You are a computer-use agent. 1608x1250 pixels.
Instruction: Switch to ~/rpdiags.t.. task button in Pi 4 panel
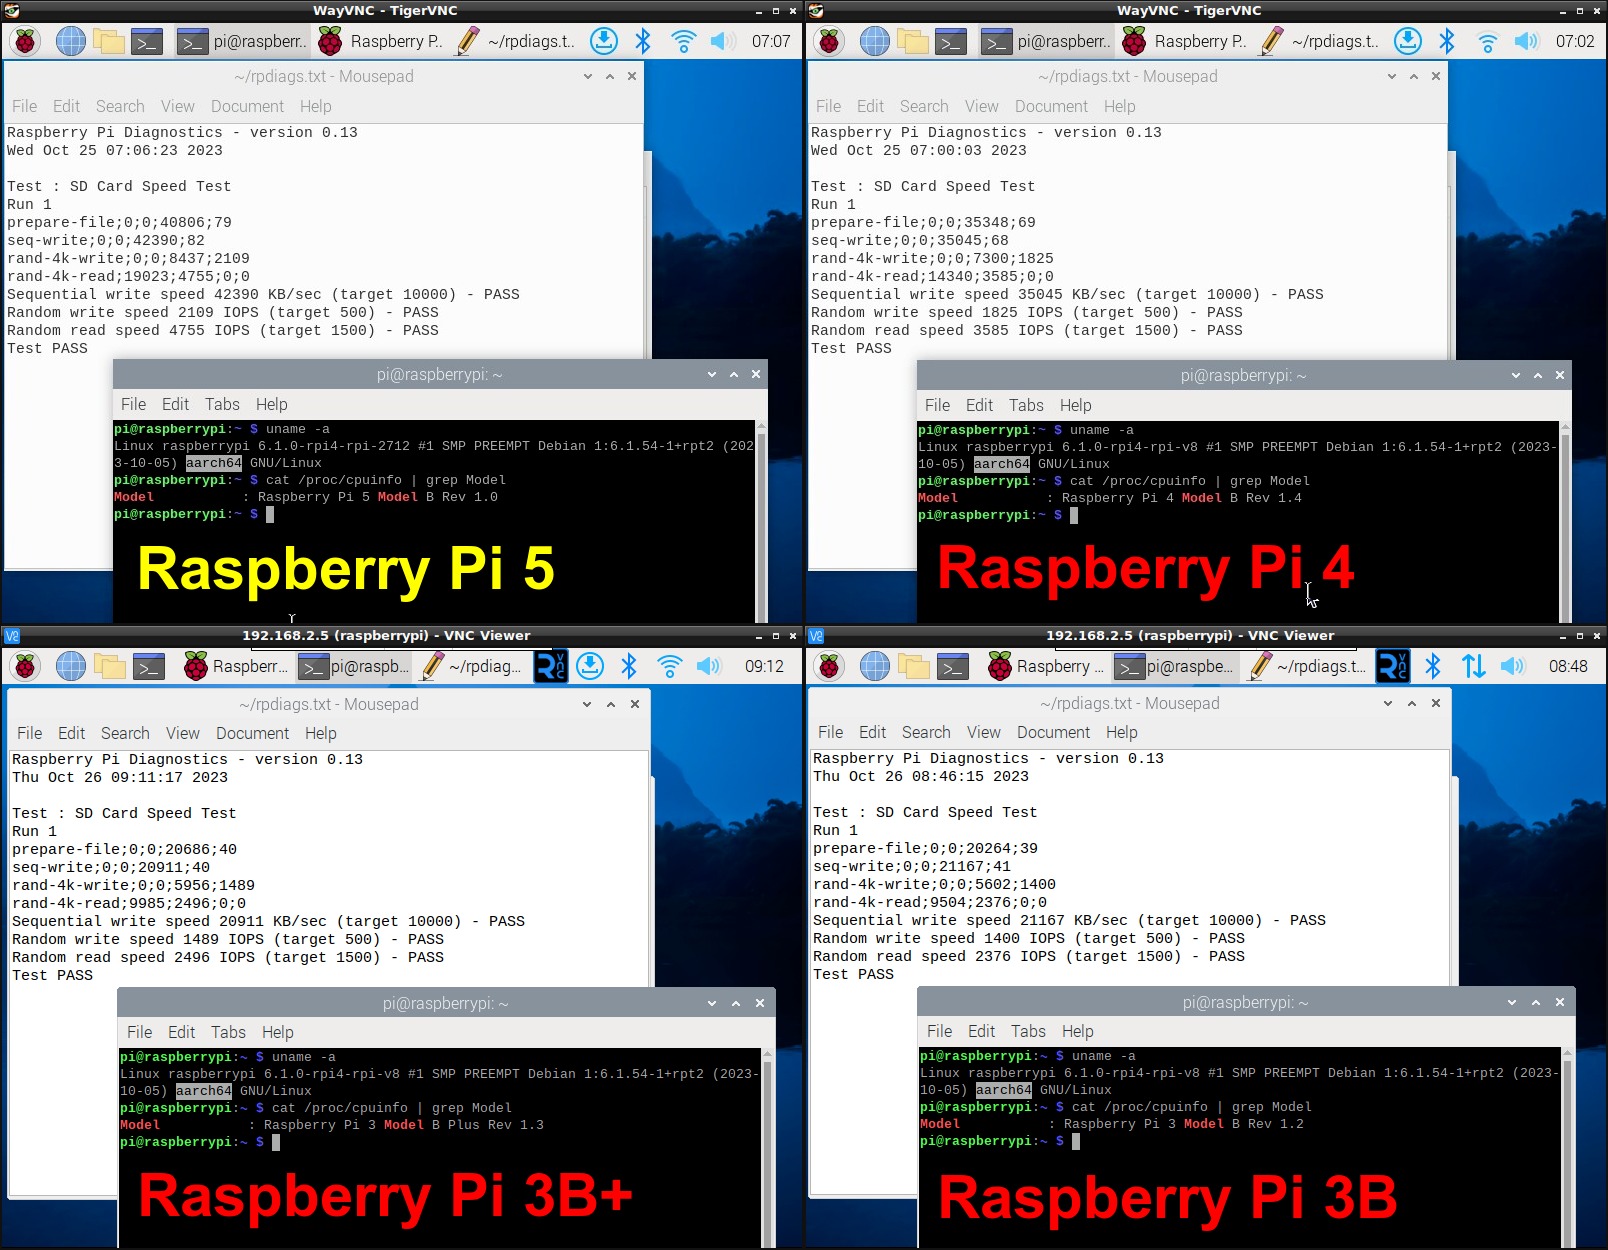pyautogui.click(x=1320, y=41)
